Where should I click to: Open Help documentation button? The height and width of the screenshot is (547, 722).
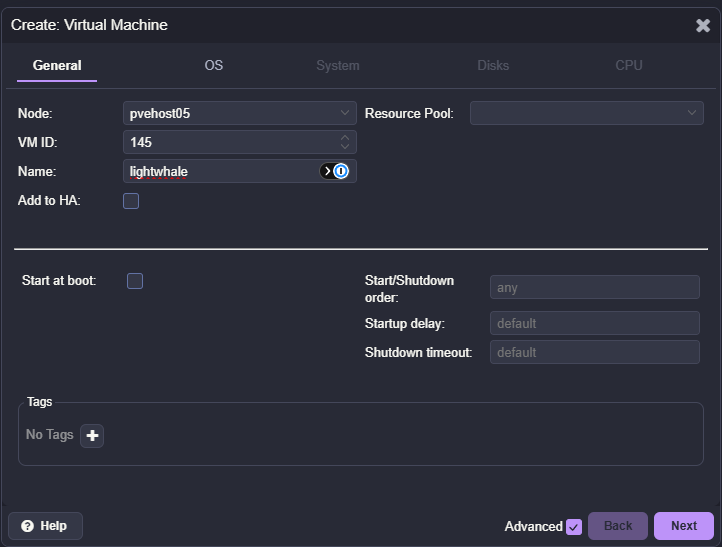click(x=45, y=526)
